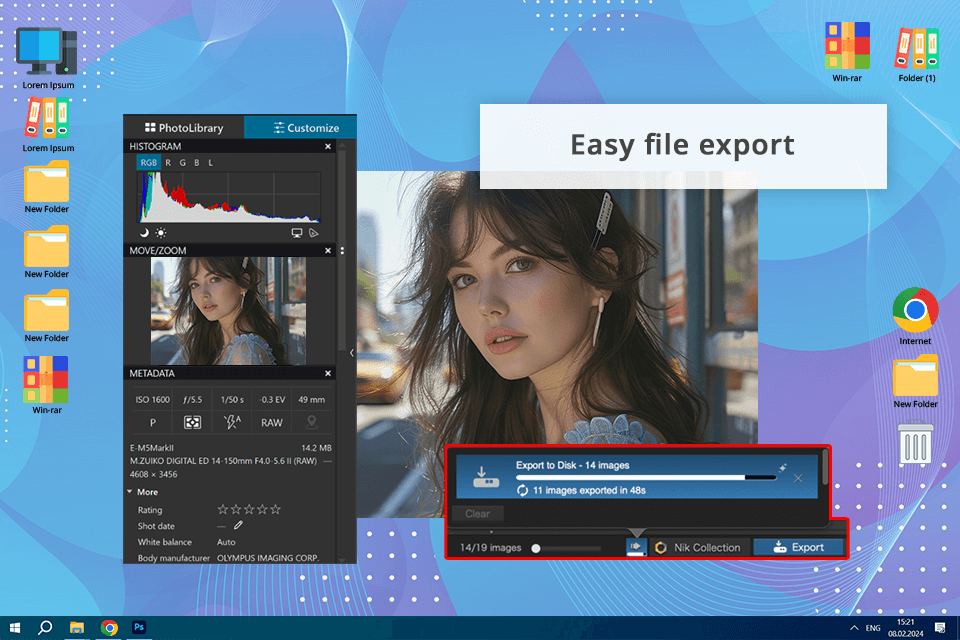This screenshot has height=640, width=960.
Task: Set rating to one star
Action: click(x=222, y=509)
